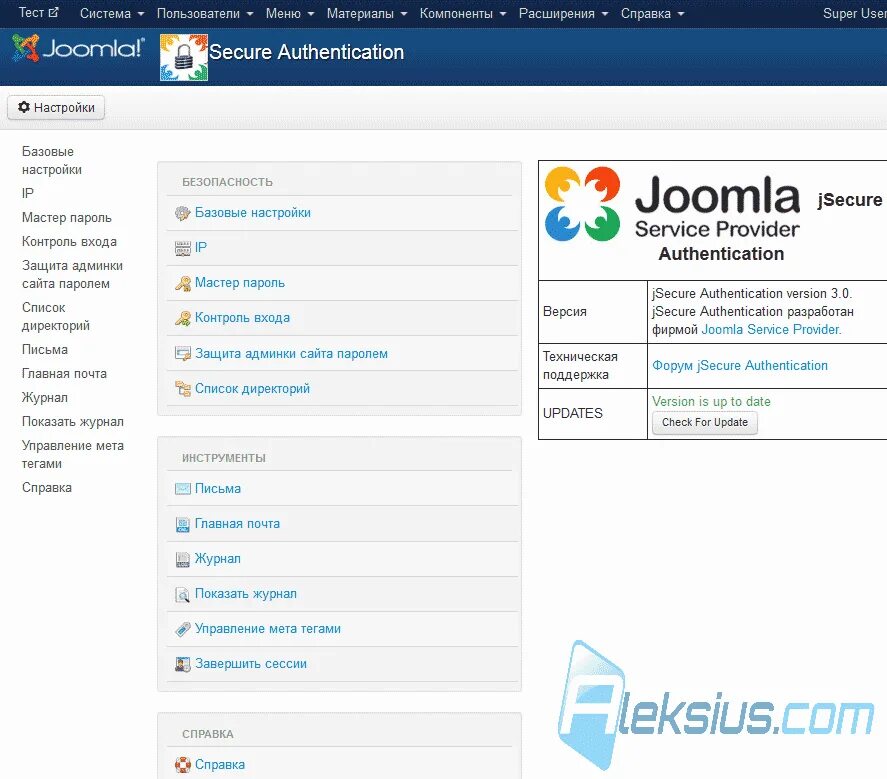
Task: Select Контроль входа in left sidebar
Action: point(69,242)
